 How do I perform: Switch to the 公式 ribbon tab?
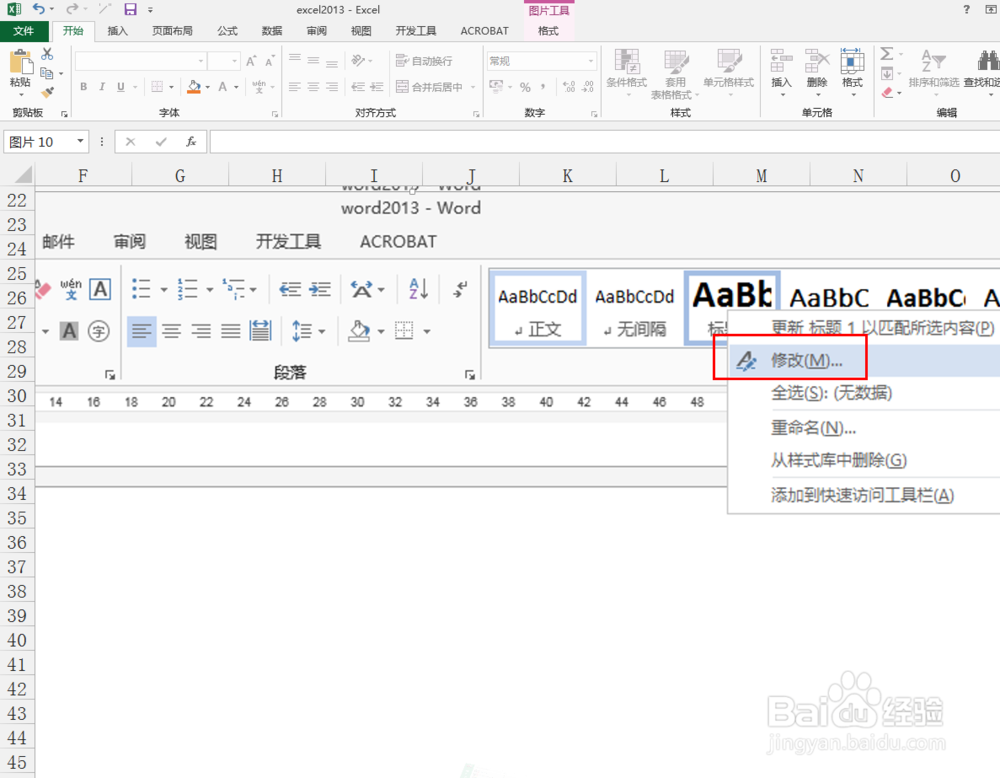pyautogui.click(x=227, y=31)
